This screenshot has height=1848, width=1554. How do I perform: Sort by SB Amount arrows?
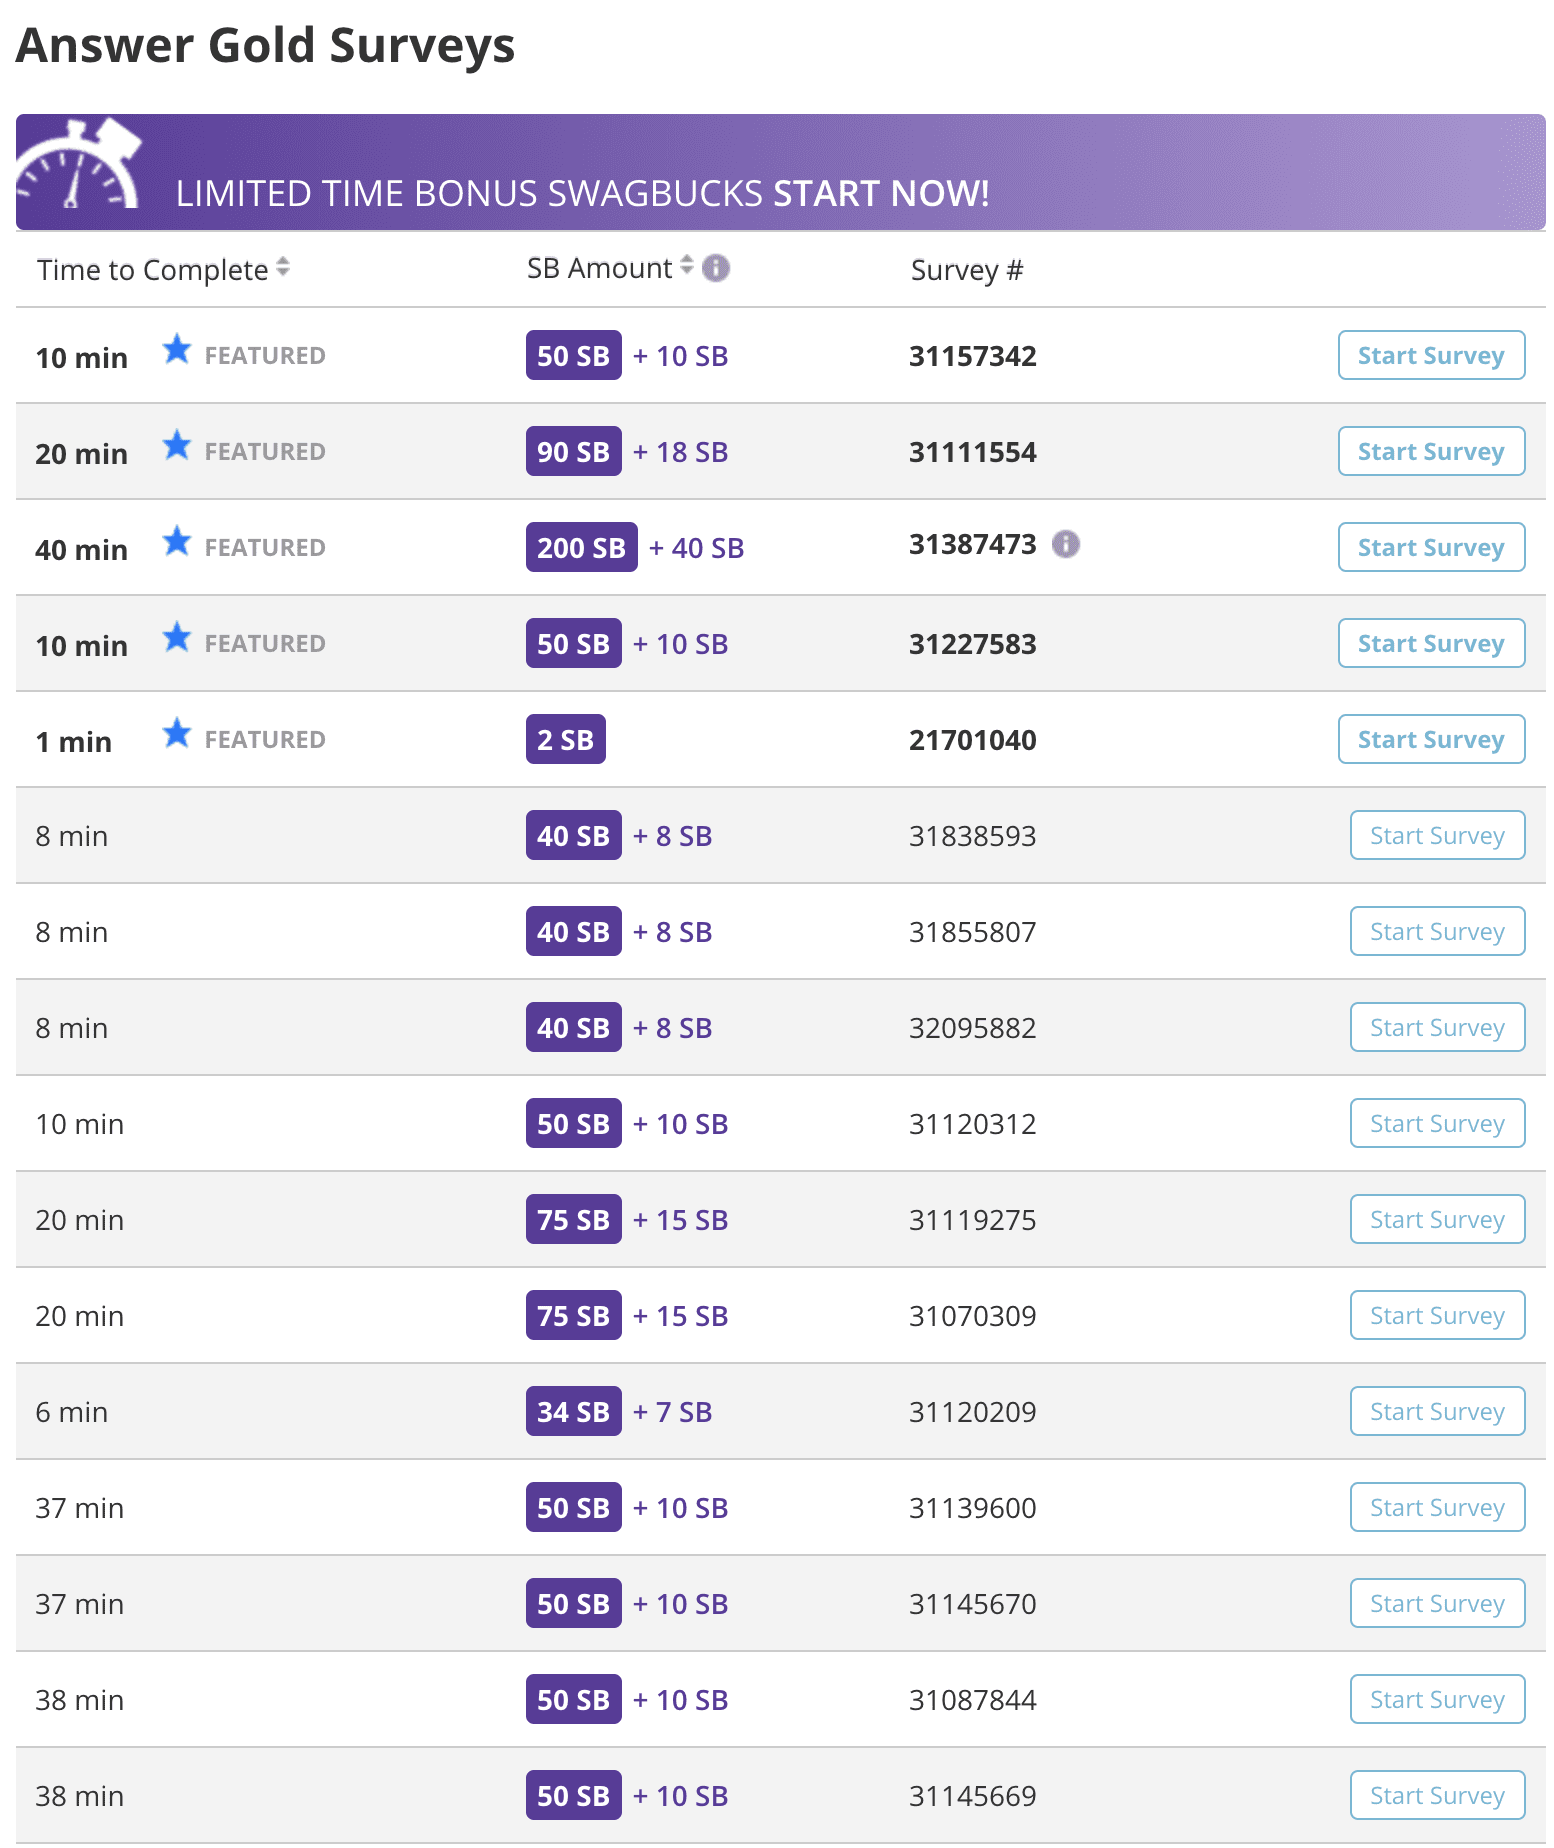687,265
